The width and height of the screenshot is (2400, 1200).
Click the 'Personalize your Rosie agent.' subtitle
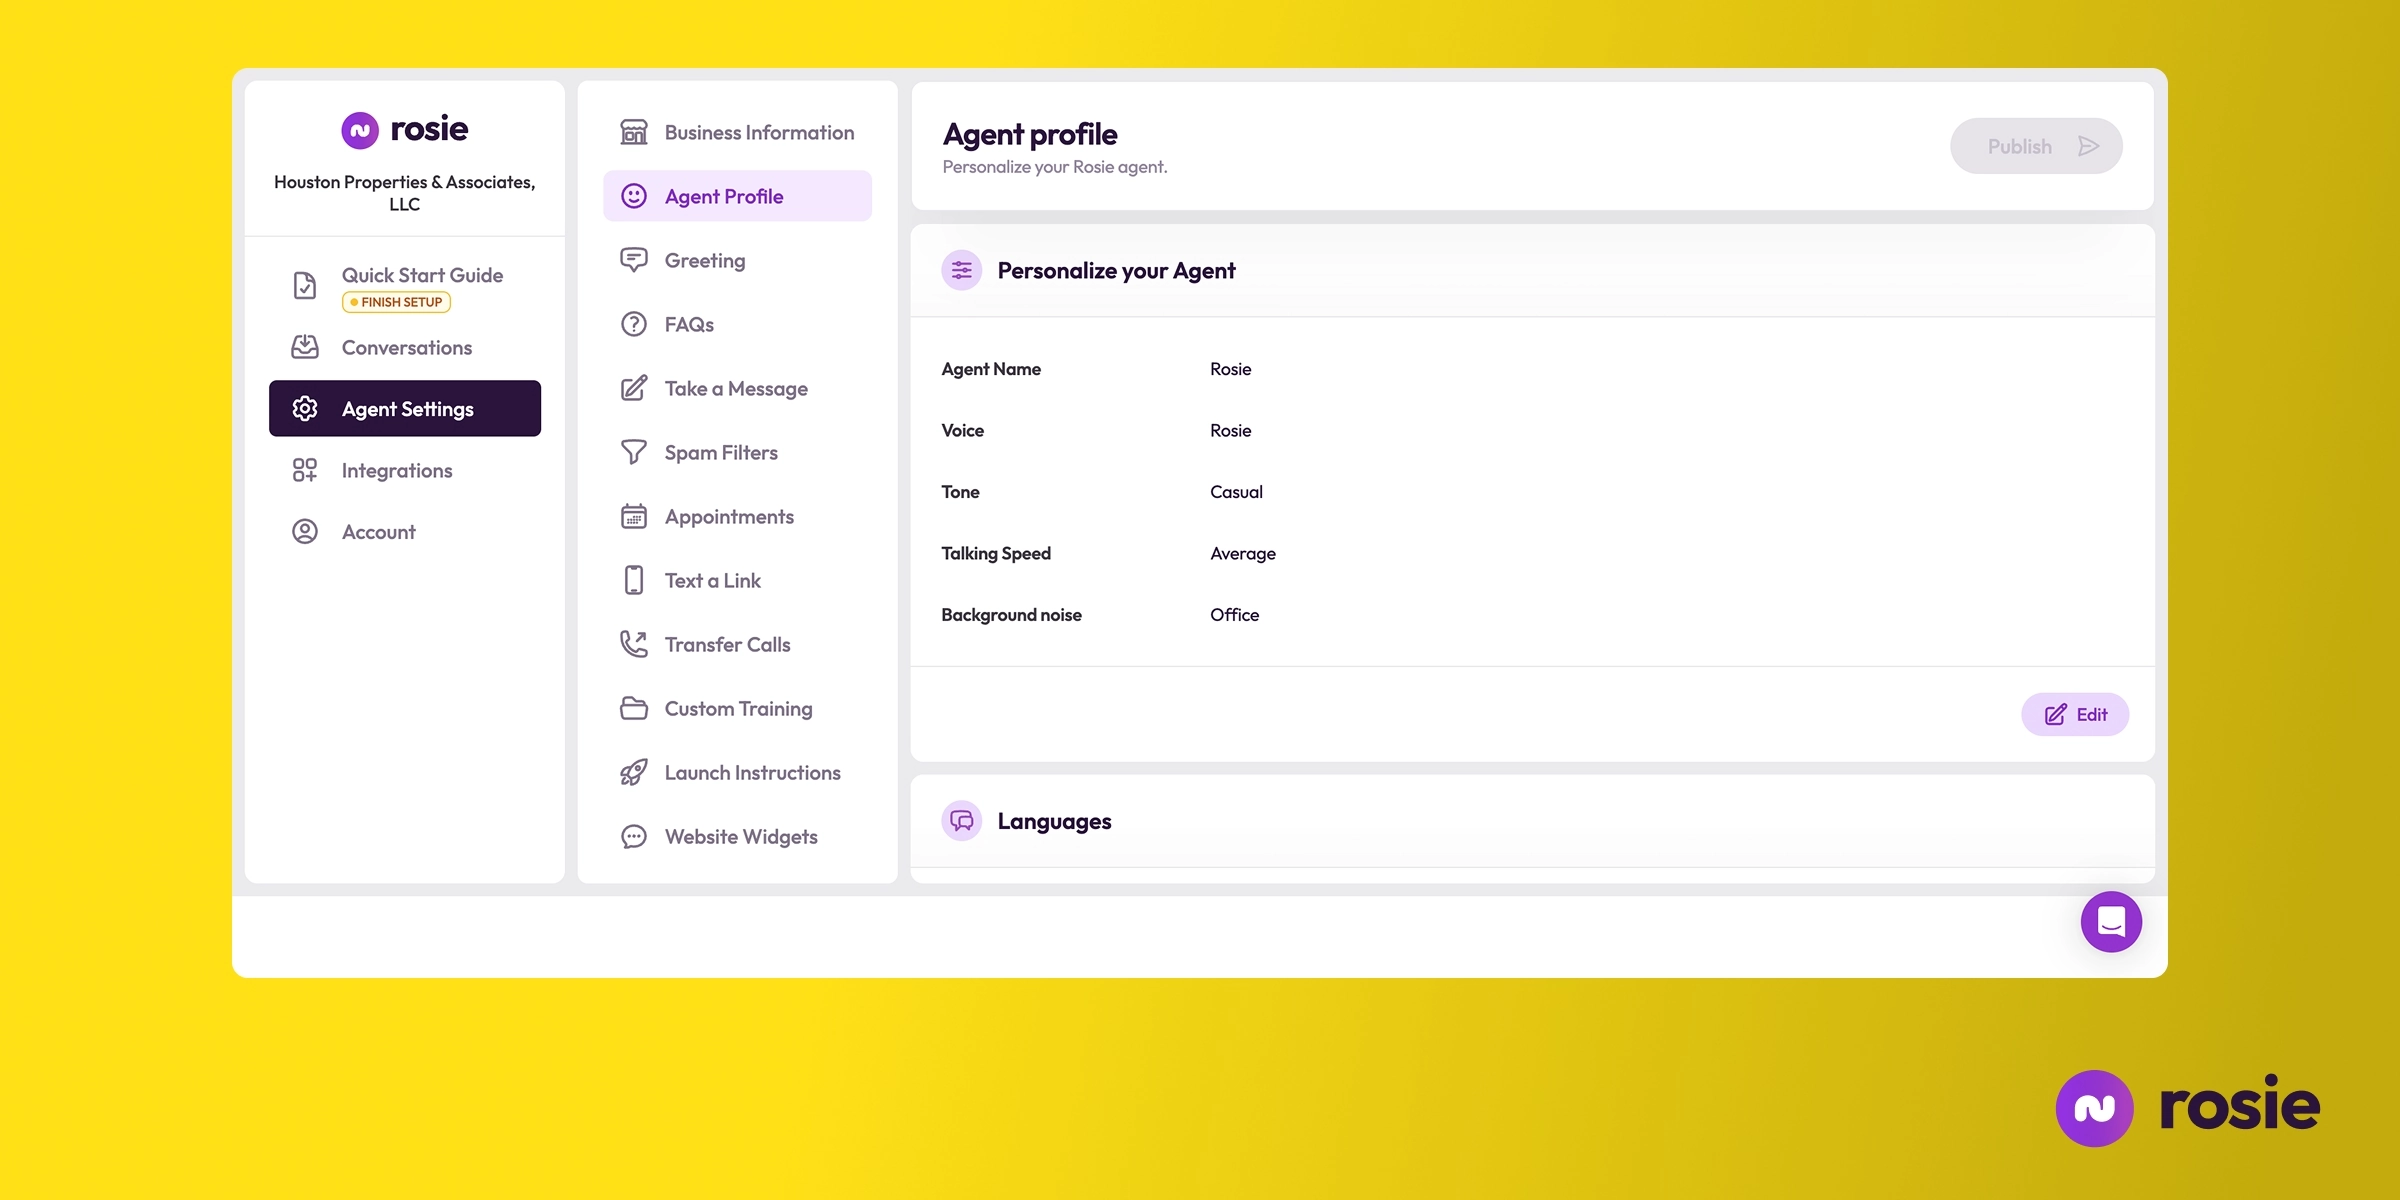(1055, 167)
